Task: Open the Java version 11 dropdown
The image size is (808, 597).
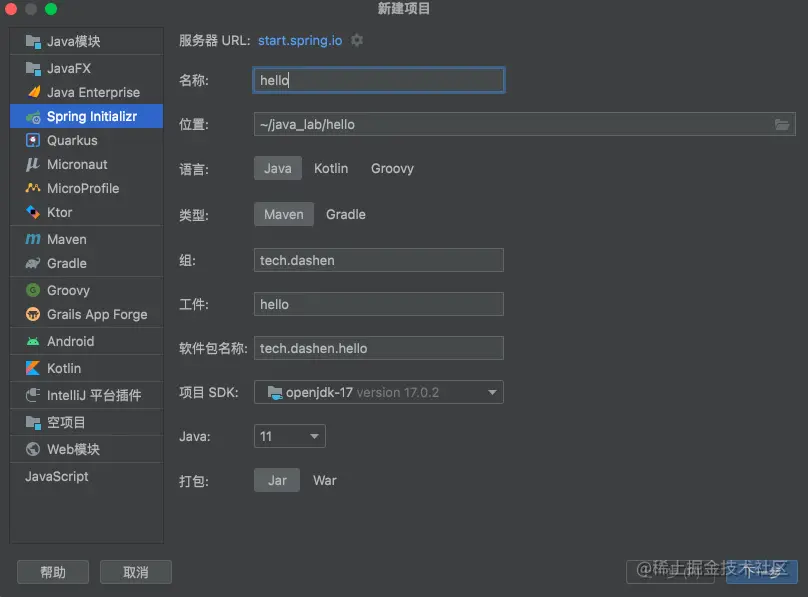Action: (290, 436)
